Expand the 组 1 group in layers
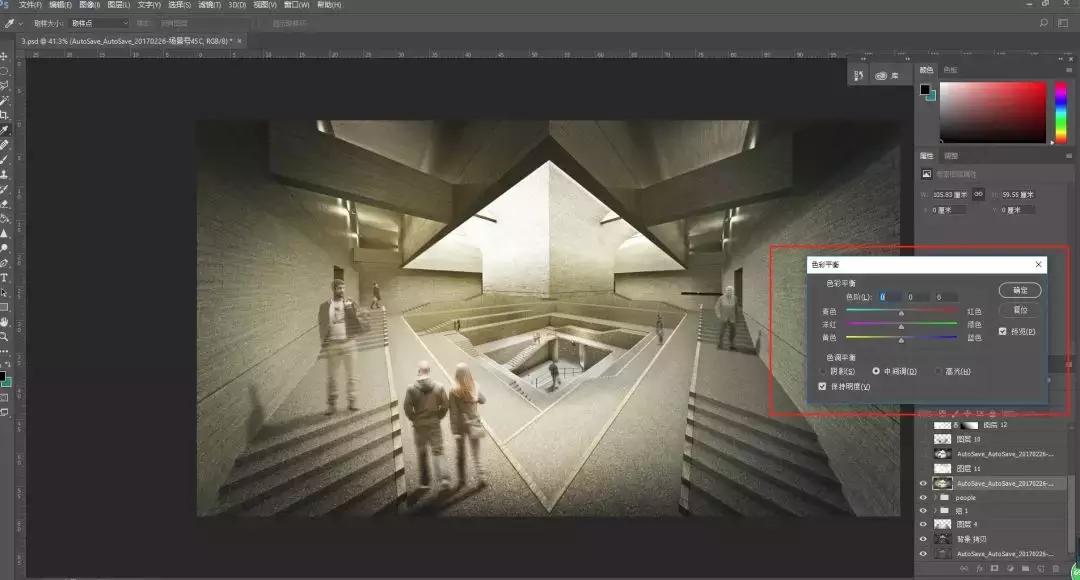 (x=935, y=510)
